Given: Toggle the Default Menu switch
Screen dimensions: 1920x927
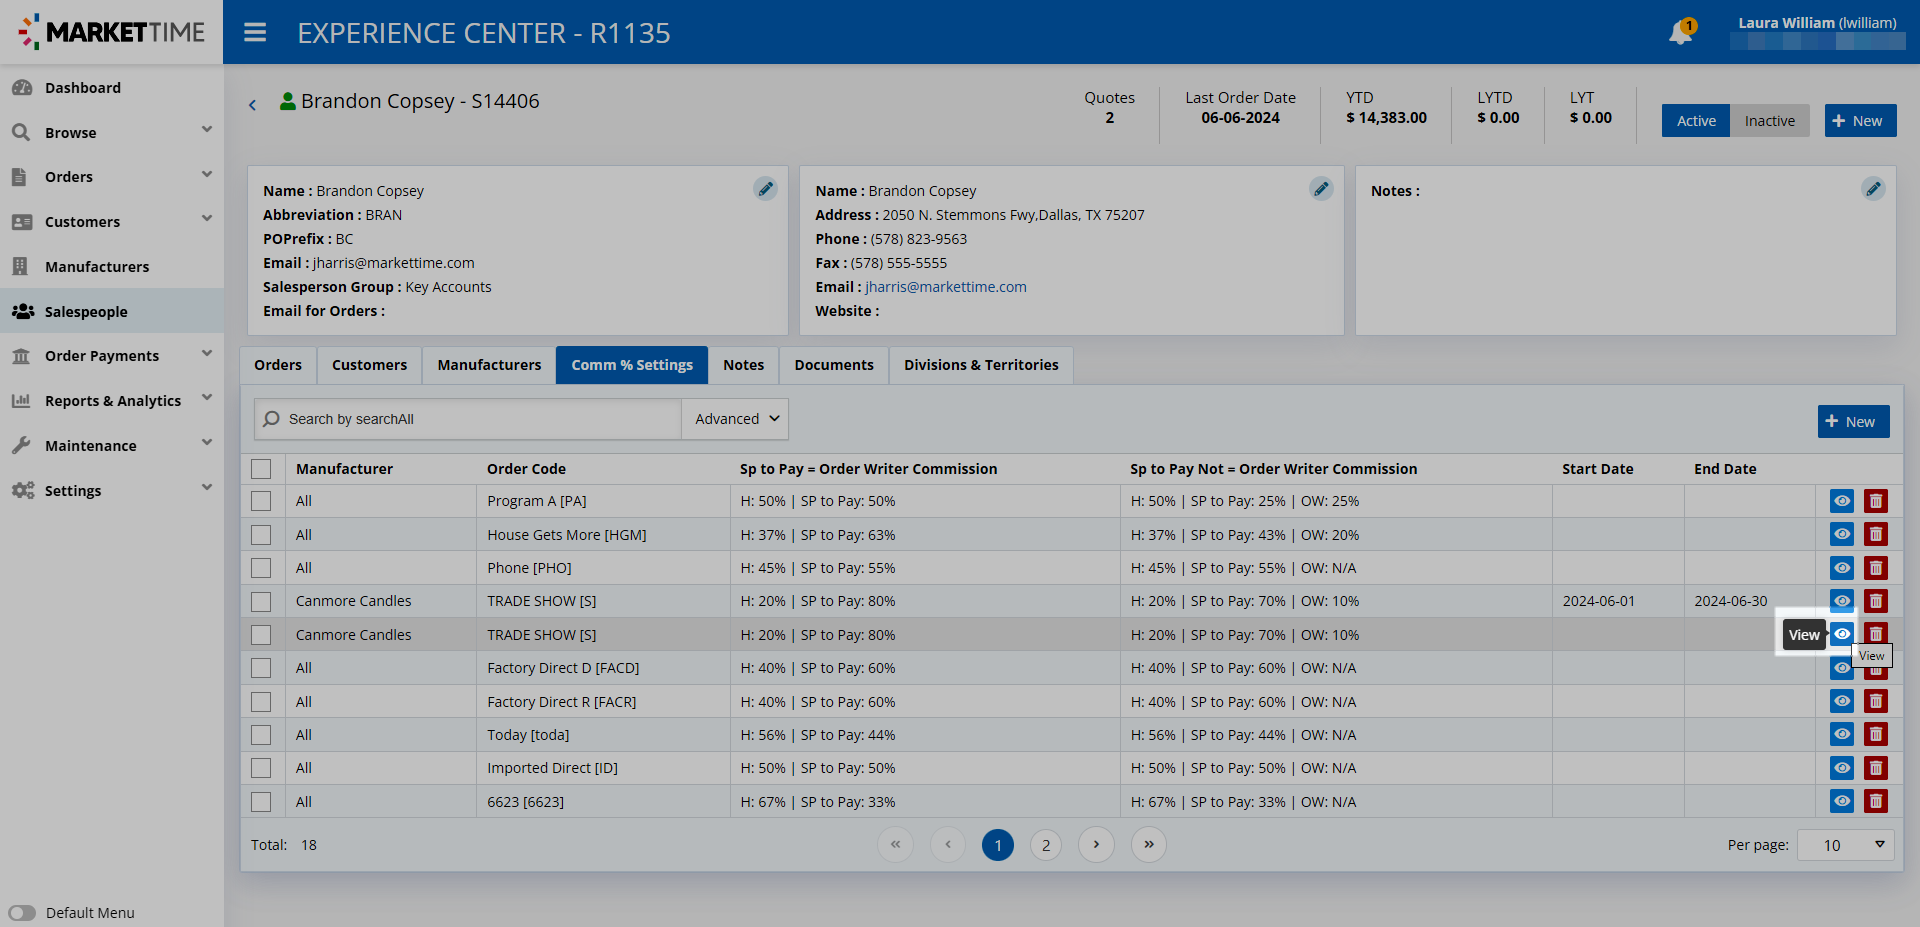Looking at the screenshot, I should [22, 913].
